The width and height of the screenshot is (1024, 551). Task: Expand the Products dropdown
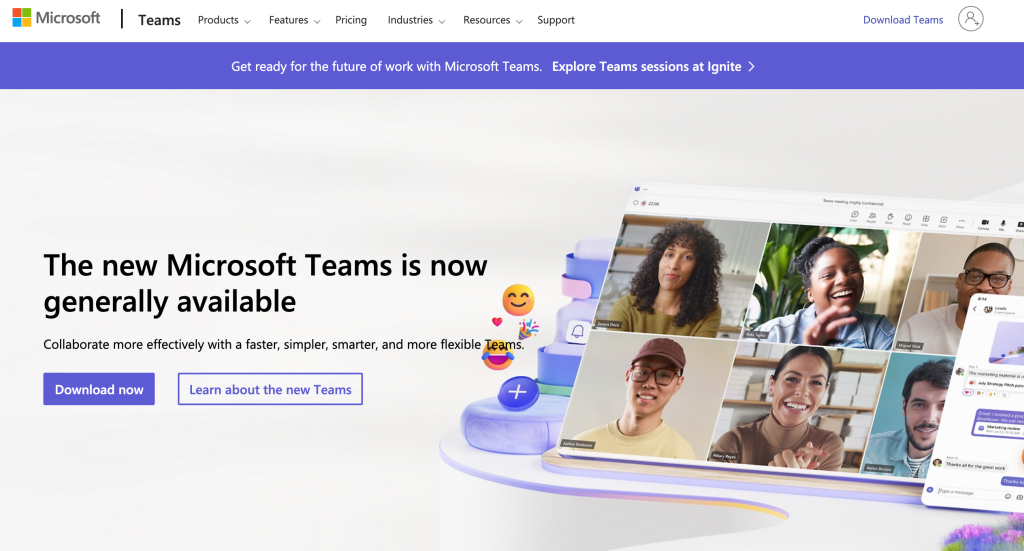point(224,20)
